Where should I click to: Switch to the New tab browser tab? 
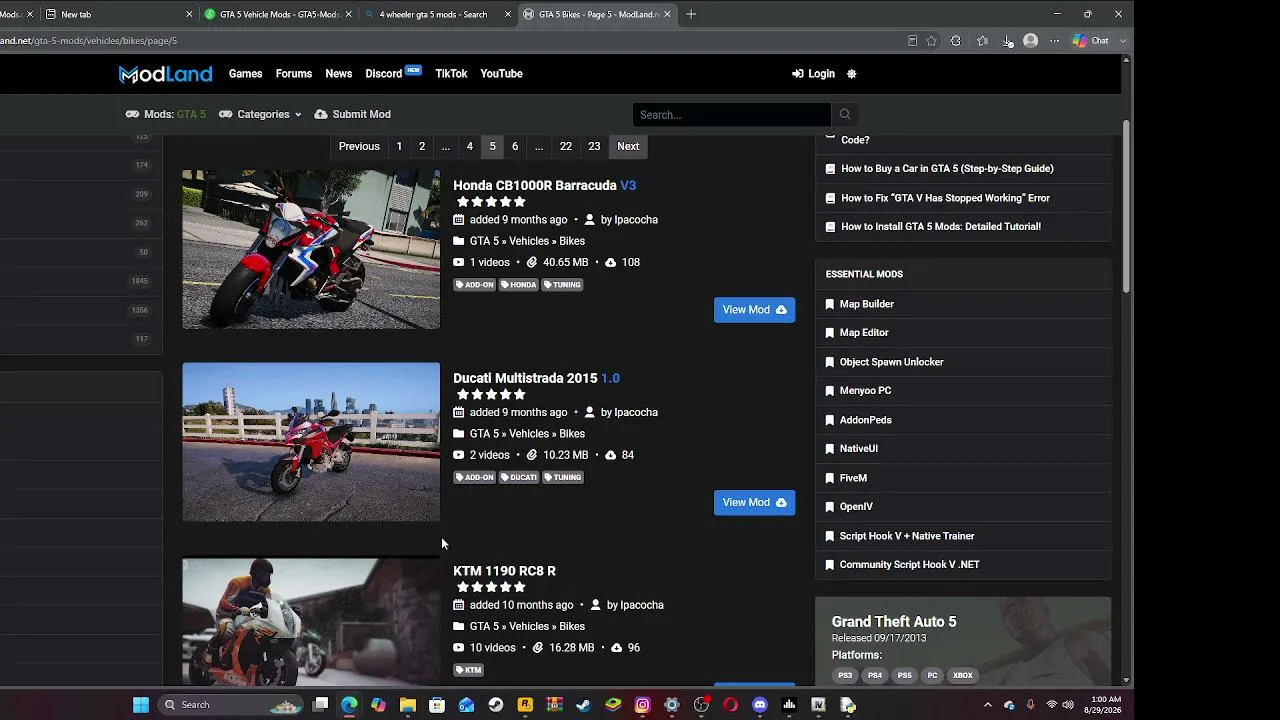(x=118, y=15)
